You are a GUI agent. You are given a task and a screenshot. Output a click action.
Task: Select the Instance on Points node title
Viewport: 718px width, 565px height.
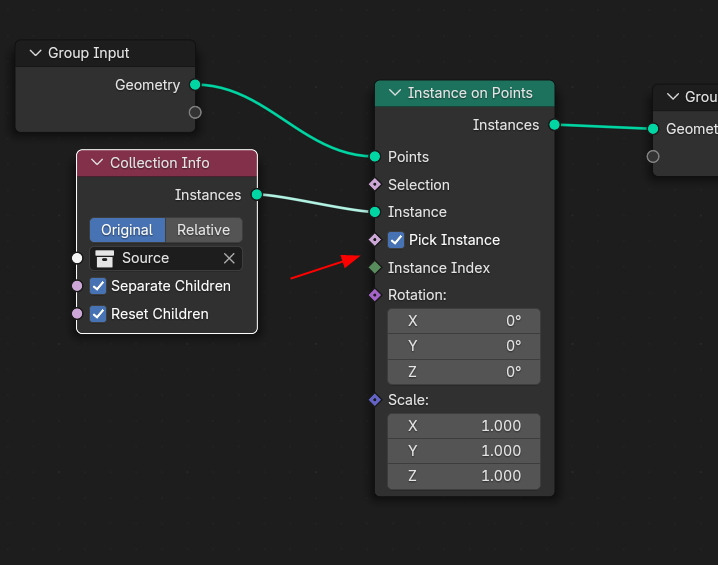(470, 93)
